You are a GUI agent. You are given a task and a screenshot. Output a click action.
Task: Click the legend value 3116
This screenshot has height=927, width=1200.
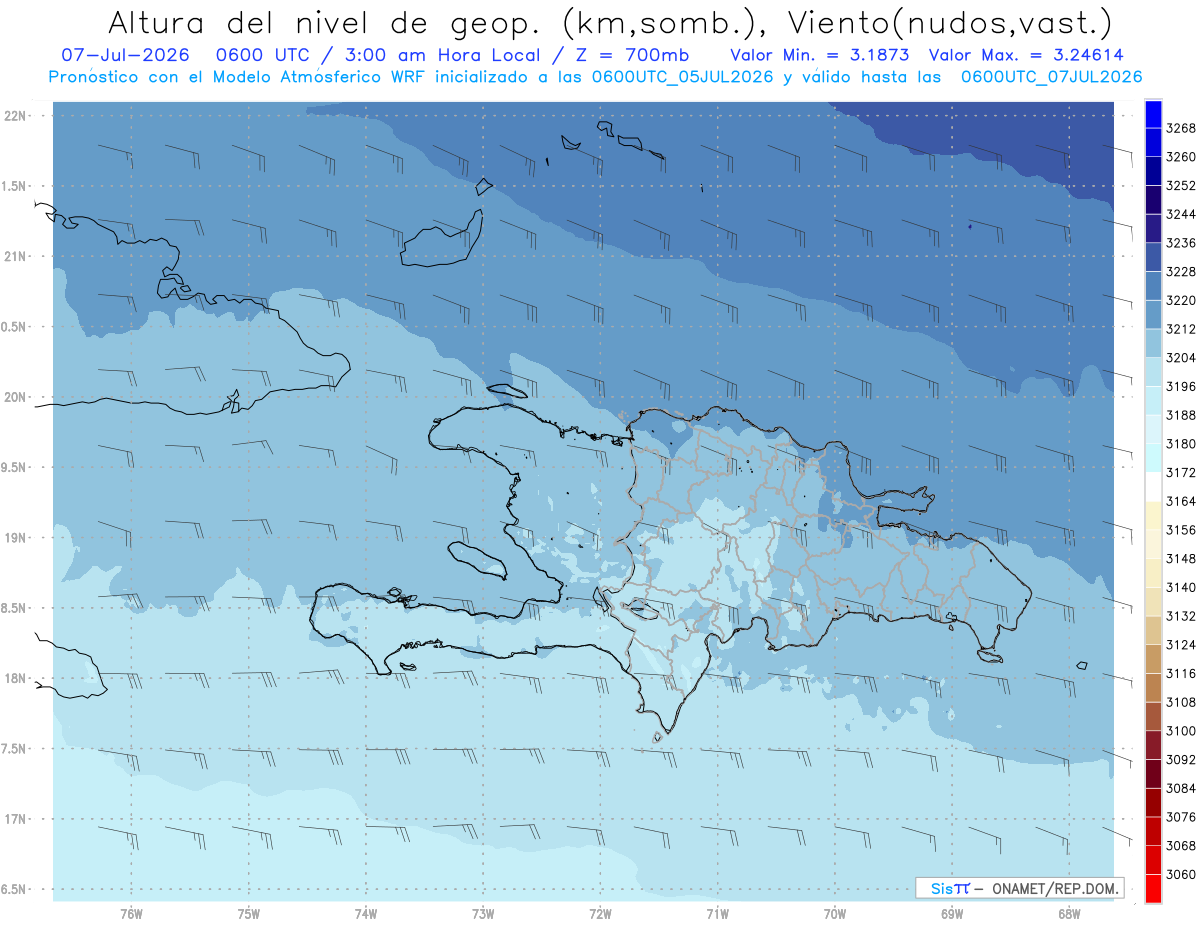1180,673
